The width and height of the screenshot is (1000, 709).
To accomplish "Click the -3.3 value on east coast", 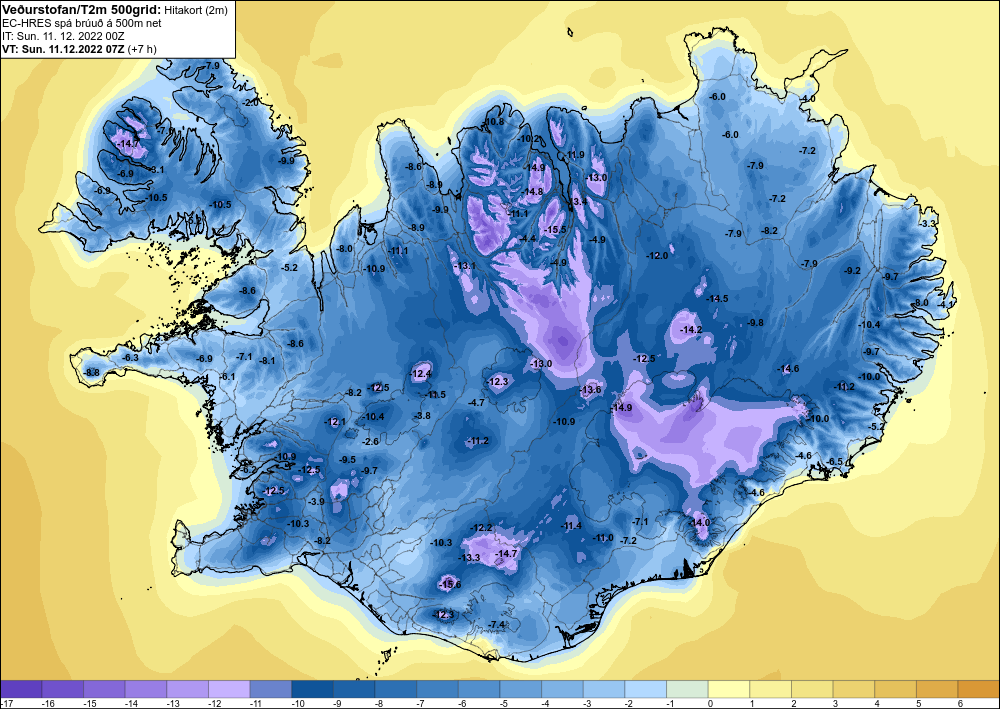I will click(928, 224).
